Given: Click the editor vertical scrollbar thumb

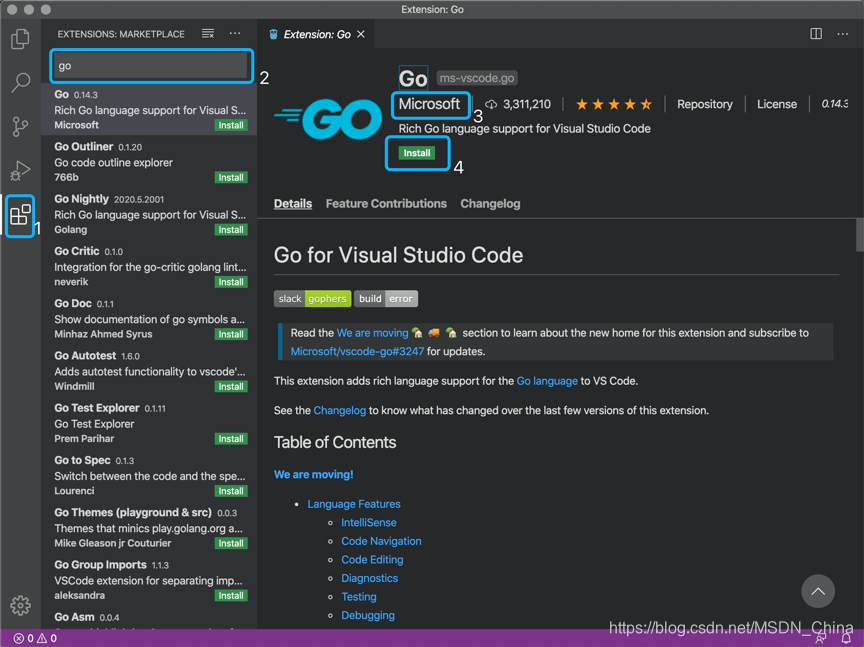Looking at the screenshot, I should (x=860, y=235).
